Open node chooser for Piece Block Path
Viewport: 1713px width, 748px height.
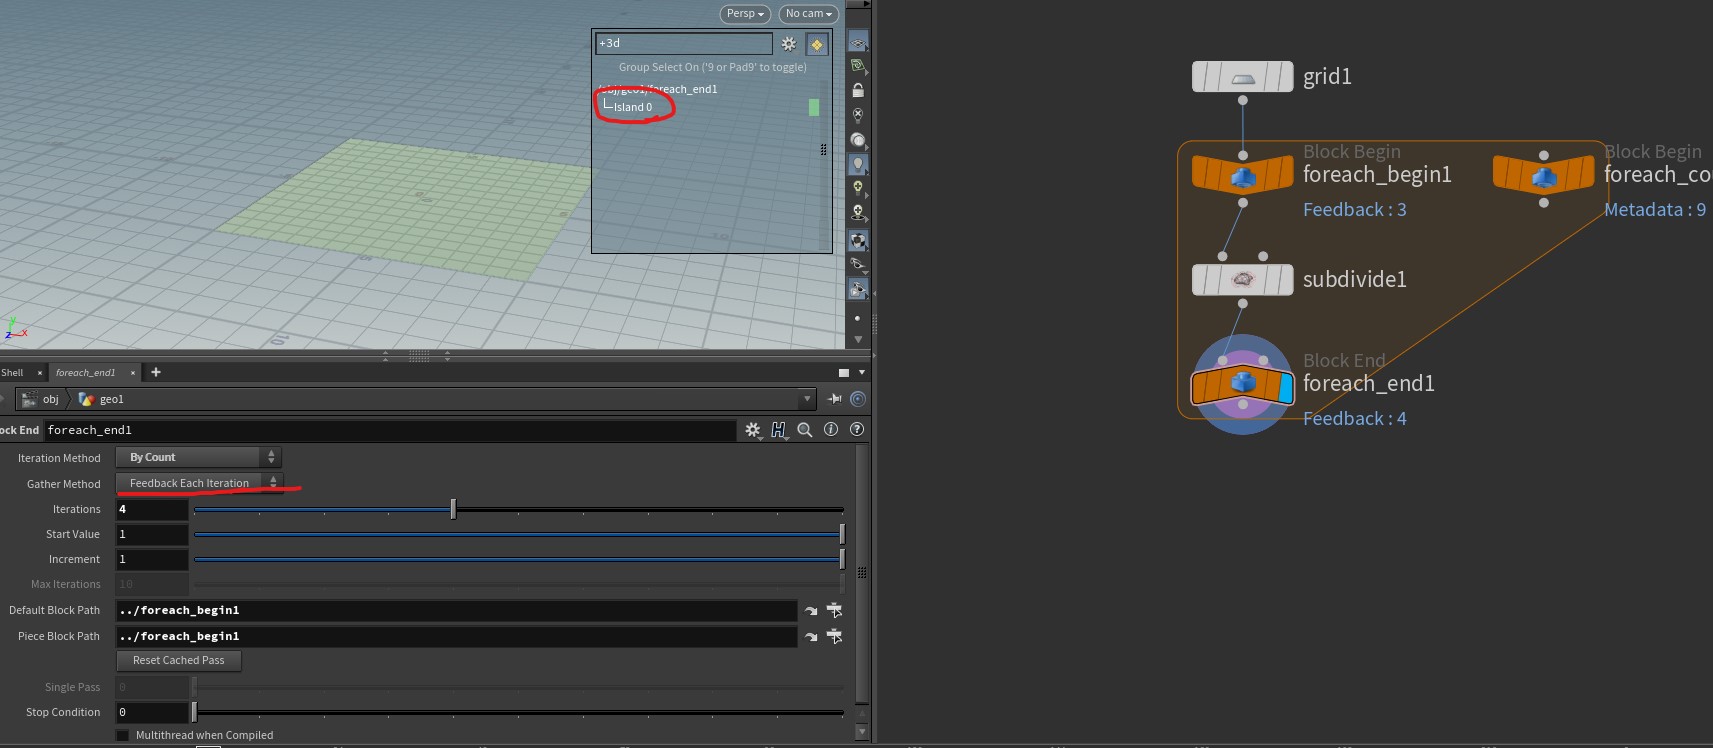pos(835,636)
